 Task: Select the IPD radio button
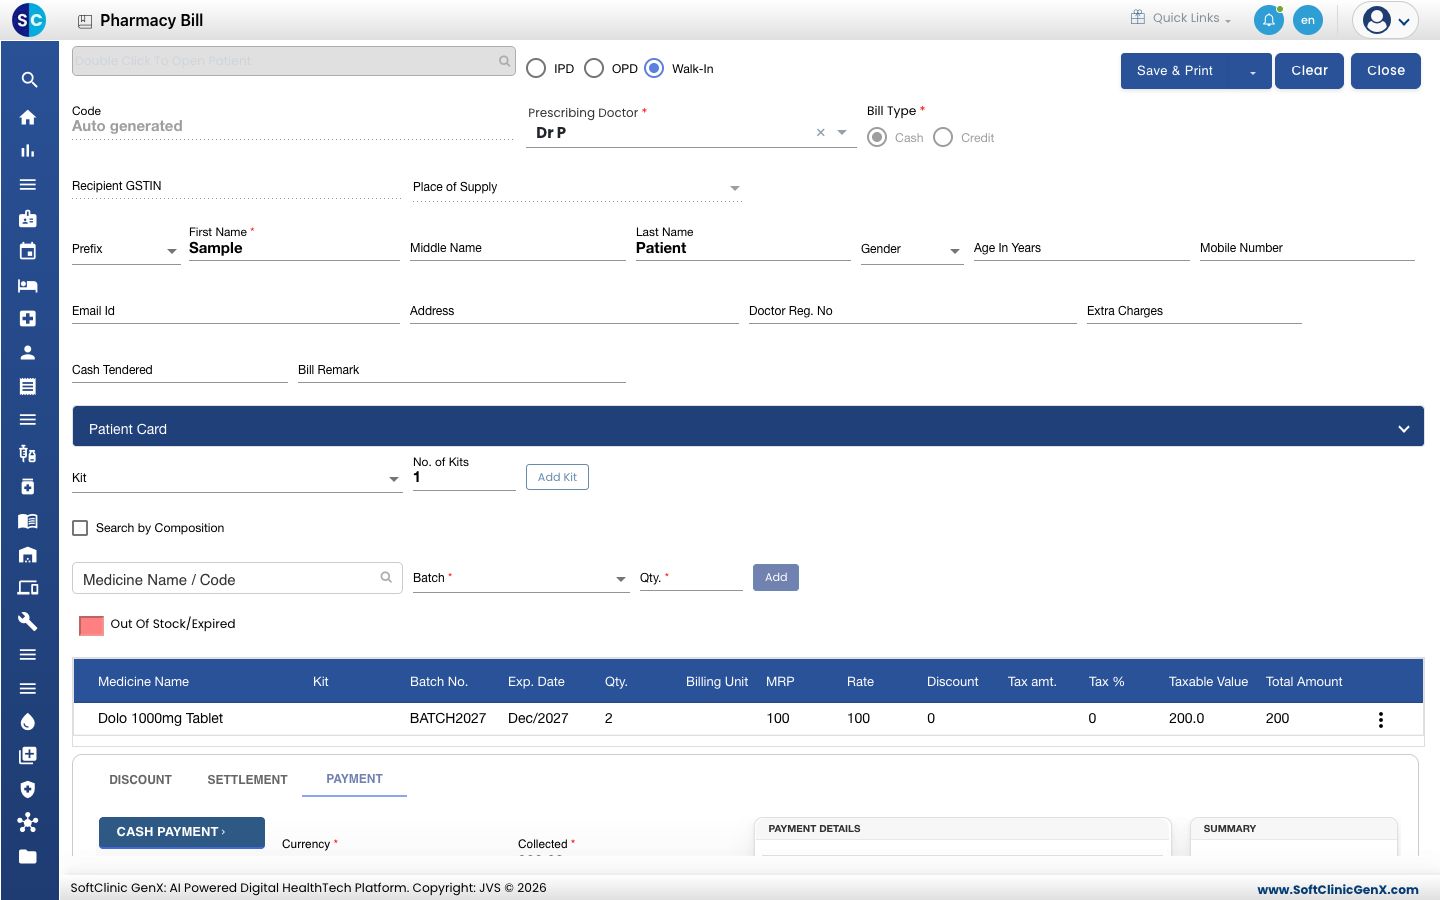coord(536,68)
